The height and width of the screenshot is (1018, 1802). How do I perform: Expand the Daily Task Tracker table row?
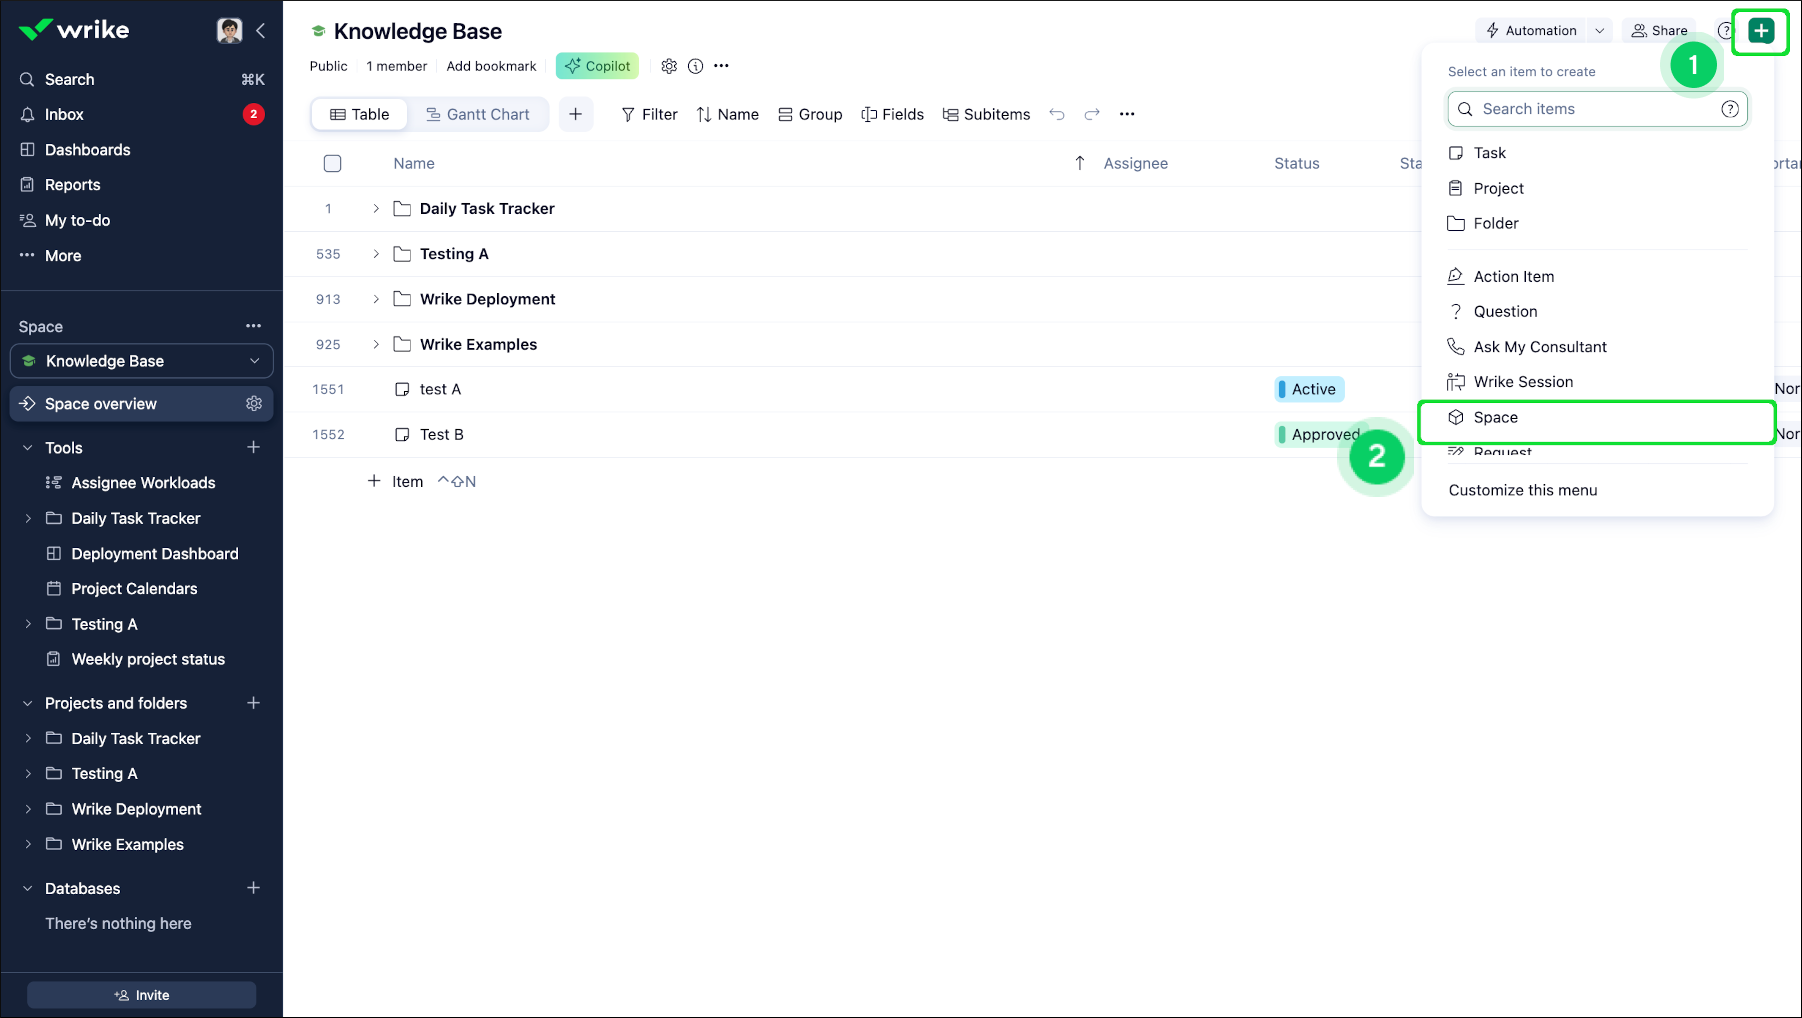[x=376, y=209]
